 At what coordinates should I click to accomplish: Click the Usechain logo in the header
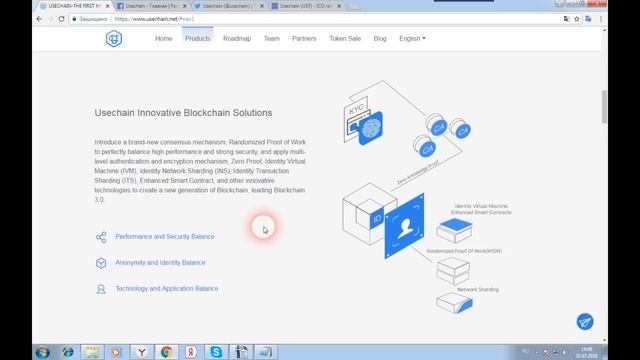pos(114,39)
